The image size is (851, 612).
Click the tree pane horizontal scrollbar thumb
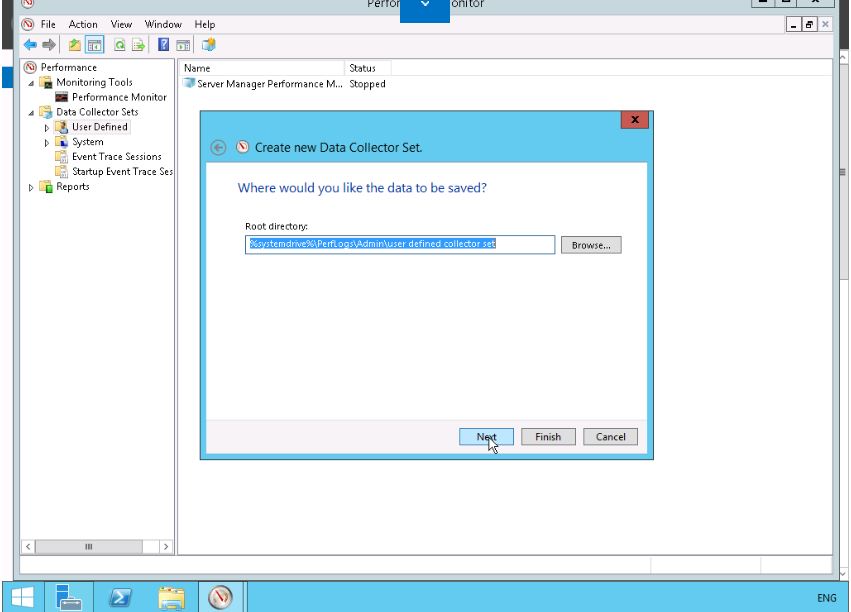(x=89, y=546)
